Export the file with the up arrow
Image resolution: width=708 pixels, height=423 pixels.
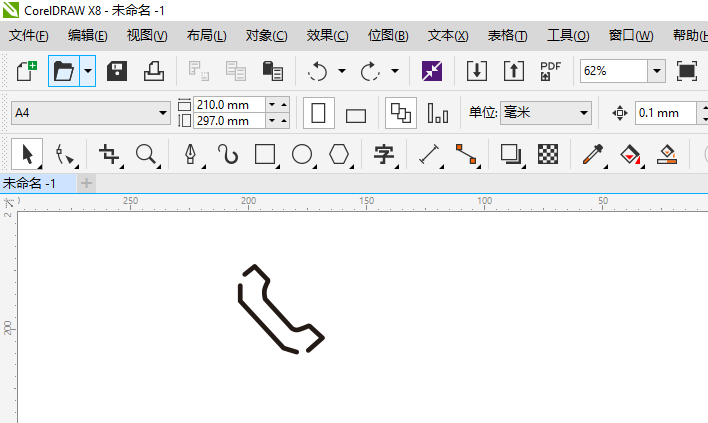point(514,71)
